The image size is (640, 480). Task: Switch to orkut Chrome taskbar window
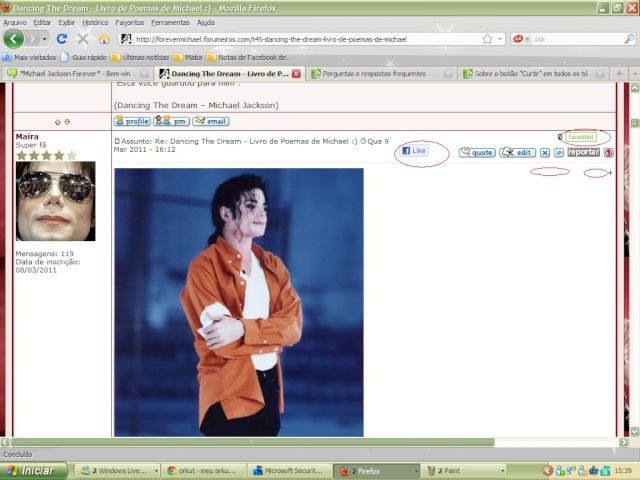[203, 471]
